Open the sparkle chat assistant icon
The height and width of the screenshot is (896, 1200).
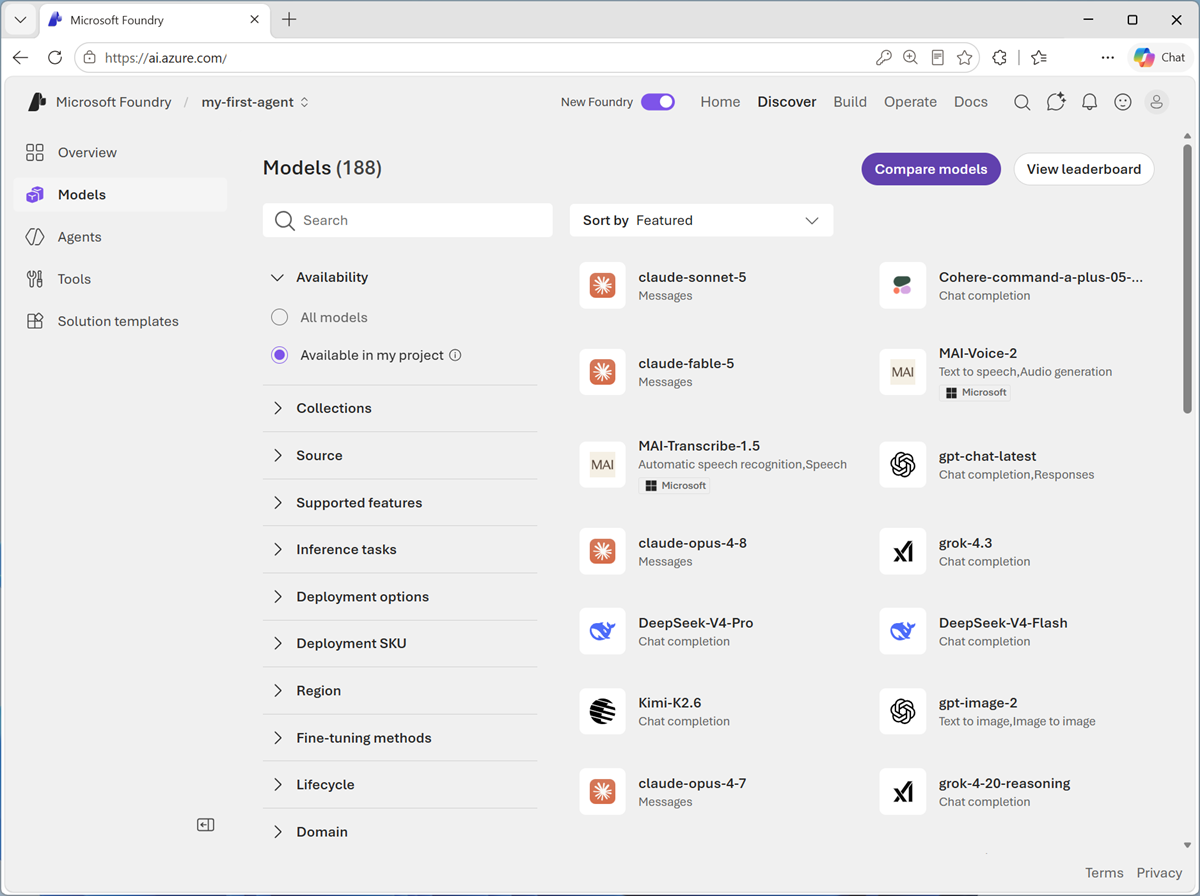1056,102
